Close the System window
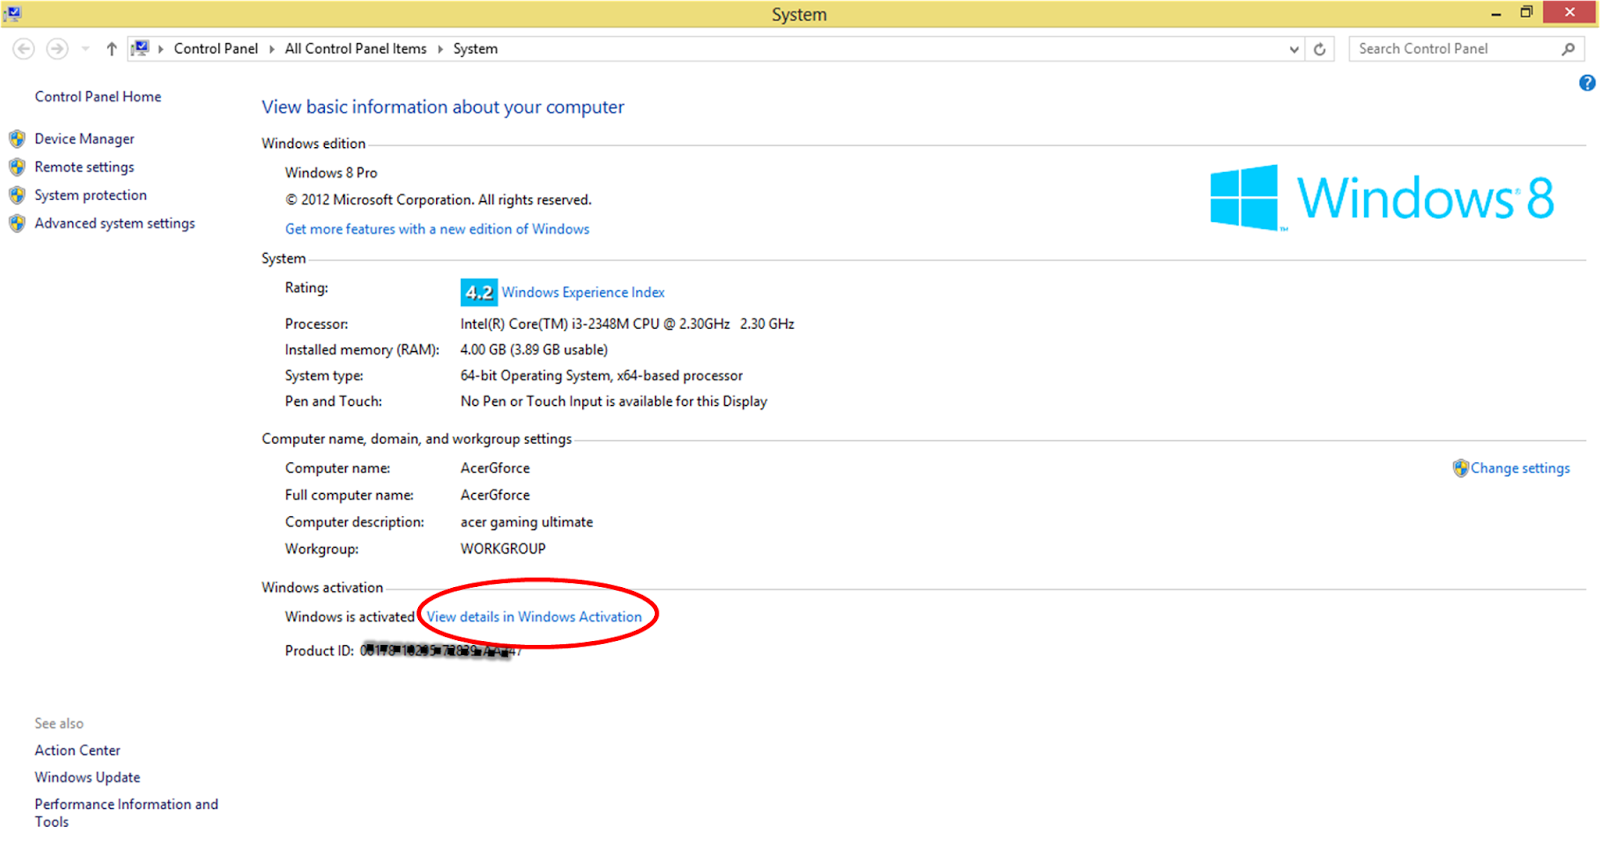The width and height of the screenshot is (1600, 845). click(1570, 12)
